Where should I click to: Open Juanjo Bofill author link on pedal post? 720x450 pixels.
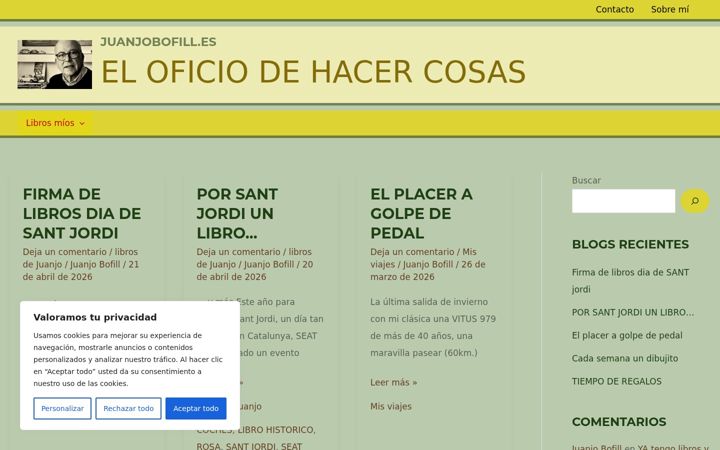(428, 264)
